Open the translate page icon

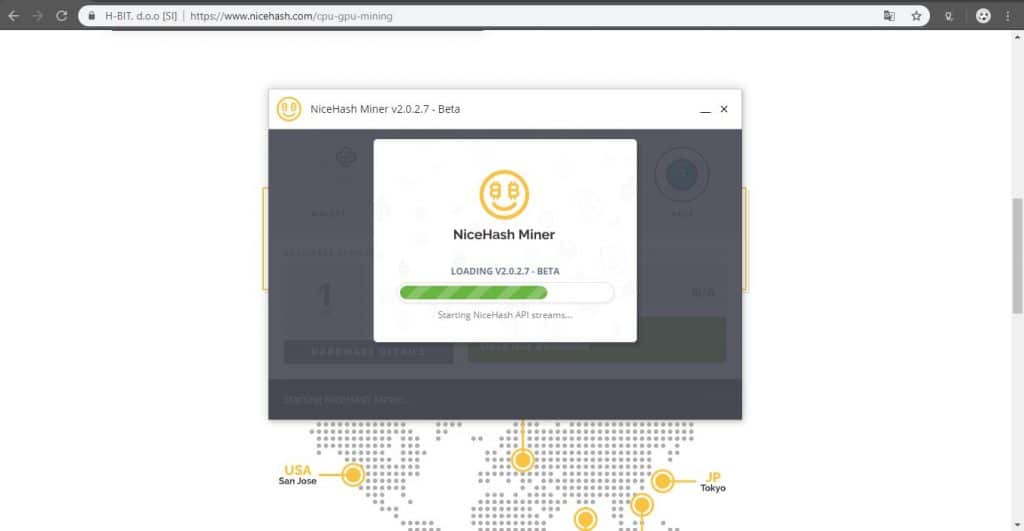[889, 16]
